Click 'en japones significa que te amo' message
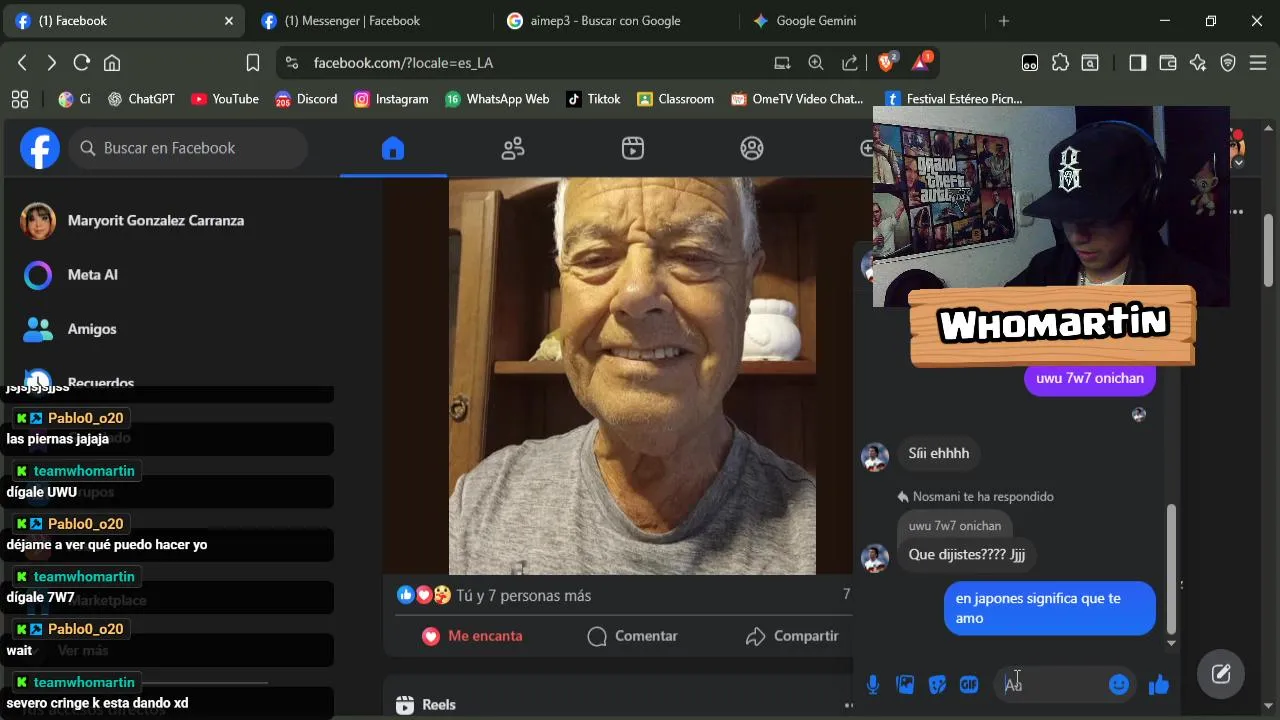 point(1050,608)
